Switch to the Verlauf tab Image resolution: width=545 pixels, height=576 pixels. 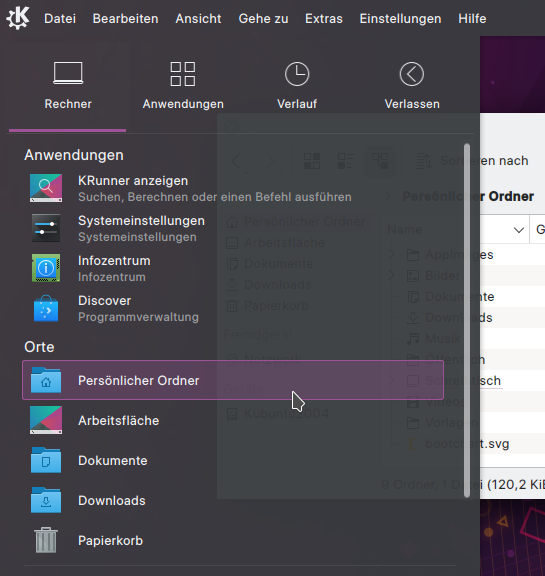(297, 86)
